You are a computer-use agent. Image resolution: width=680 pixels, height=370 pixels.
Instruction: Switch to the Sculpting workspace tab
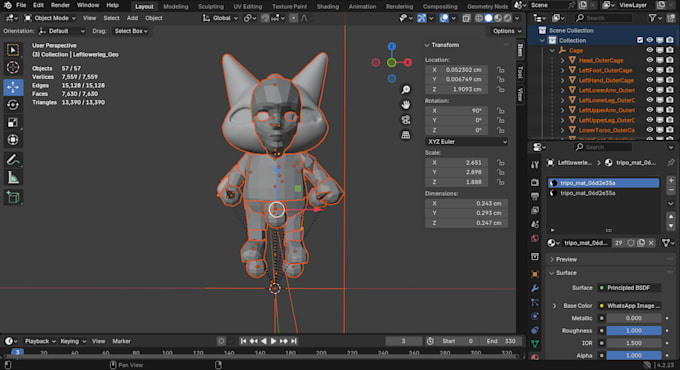tap(211, 7)
